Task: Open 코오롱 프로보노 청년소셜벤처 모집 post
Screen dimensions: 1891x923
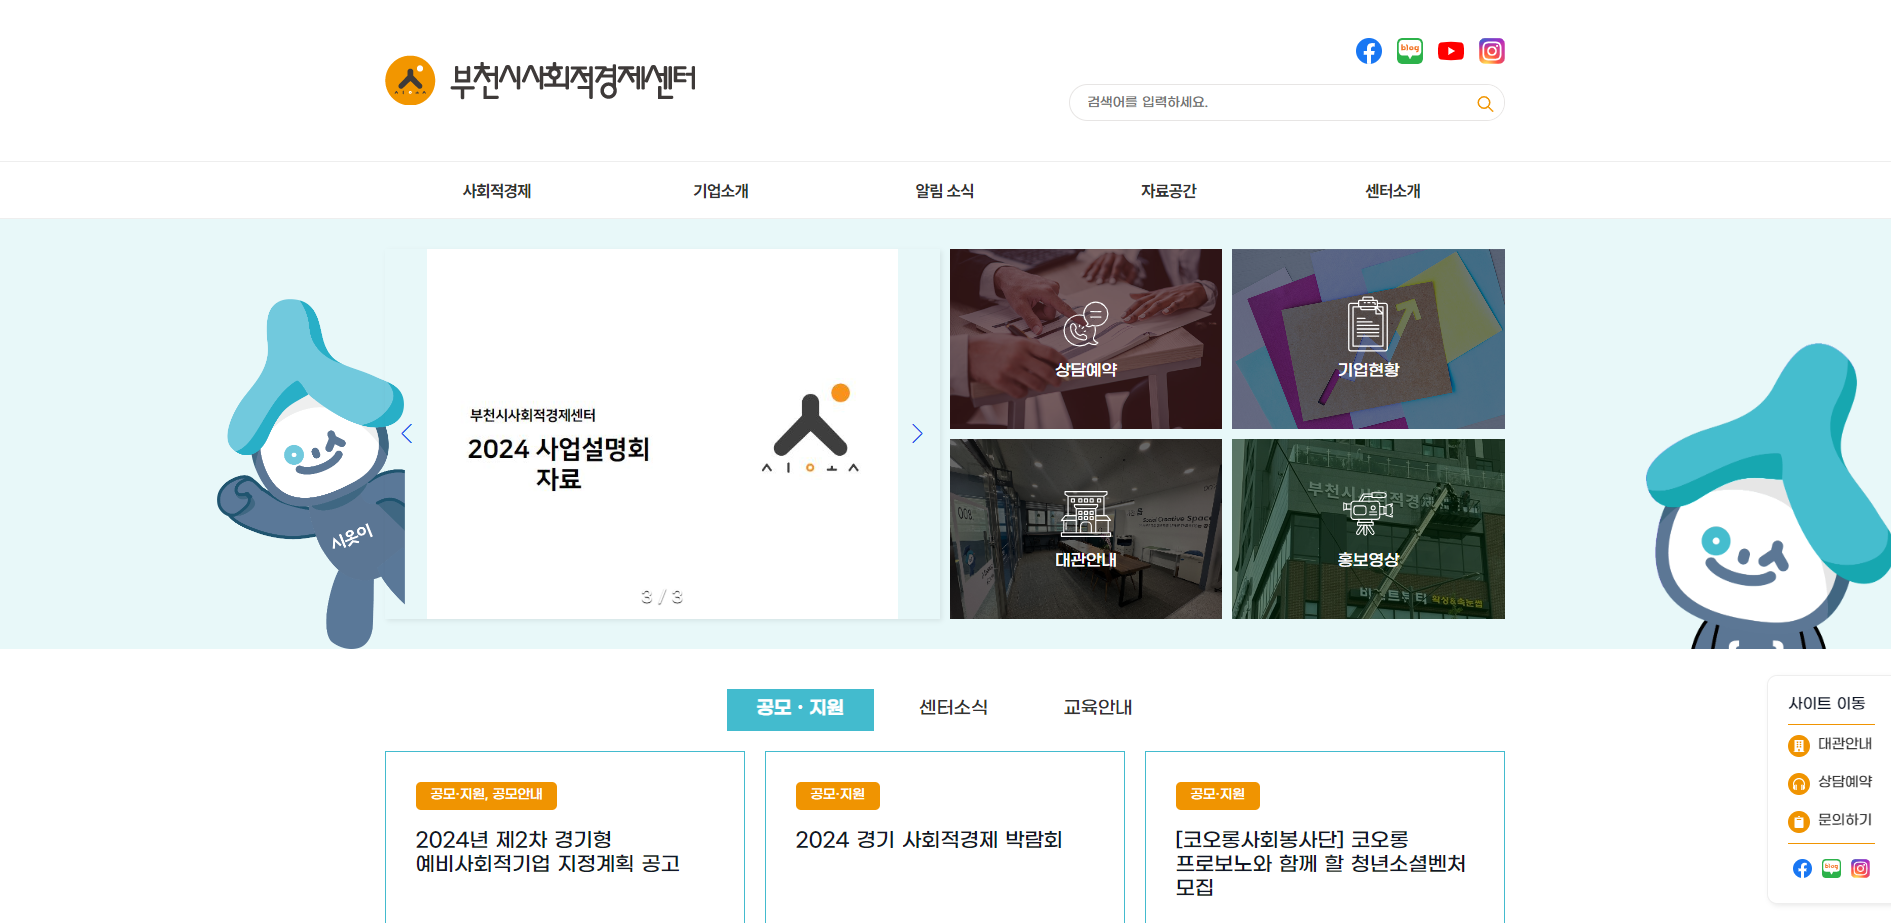Action: point(1320,863)
